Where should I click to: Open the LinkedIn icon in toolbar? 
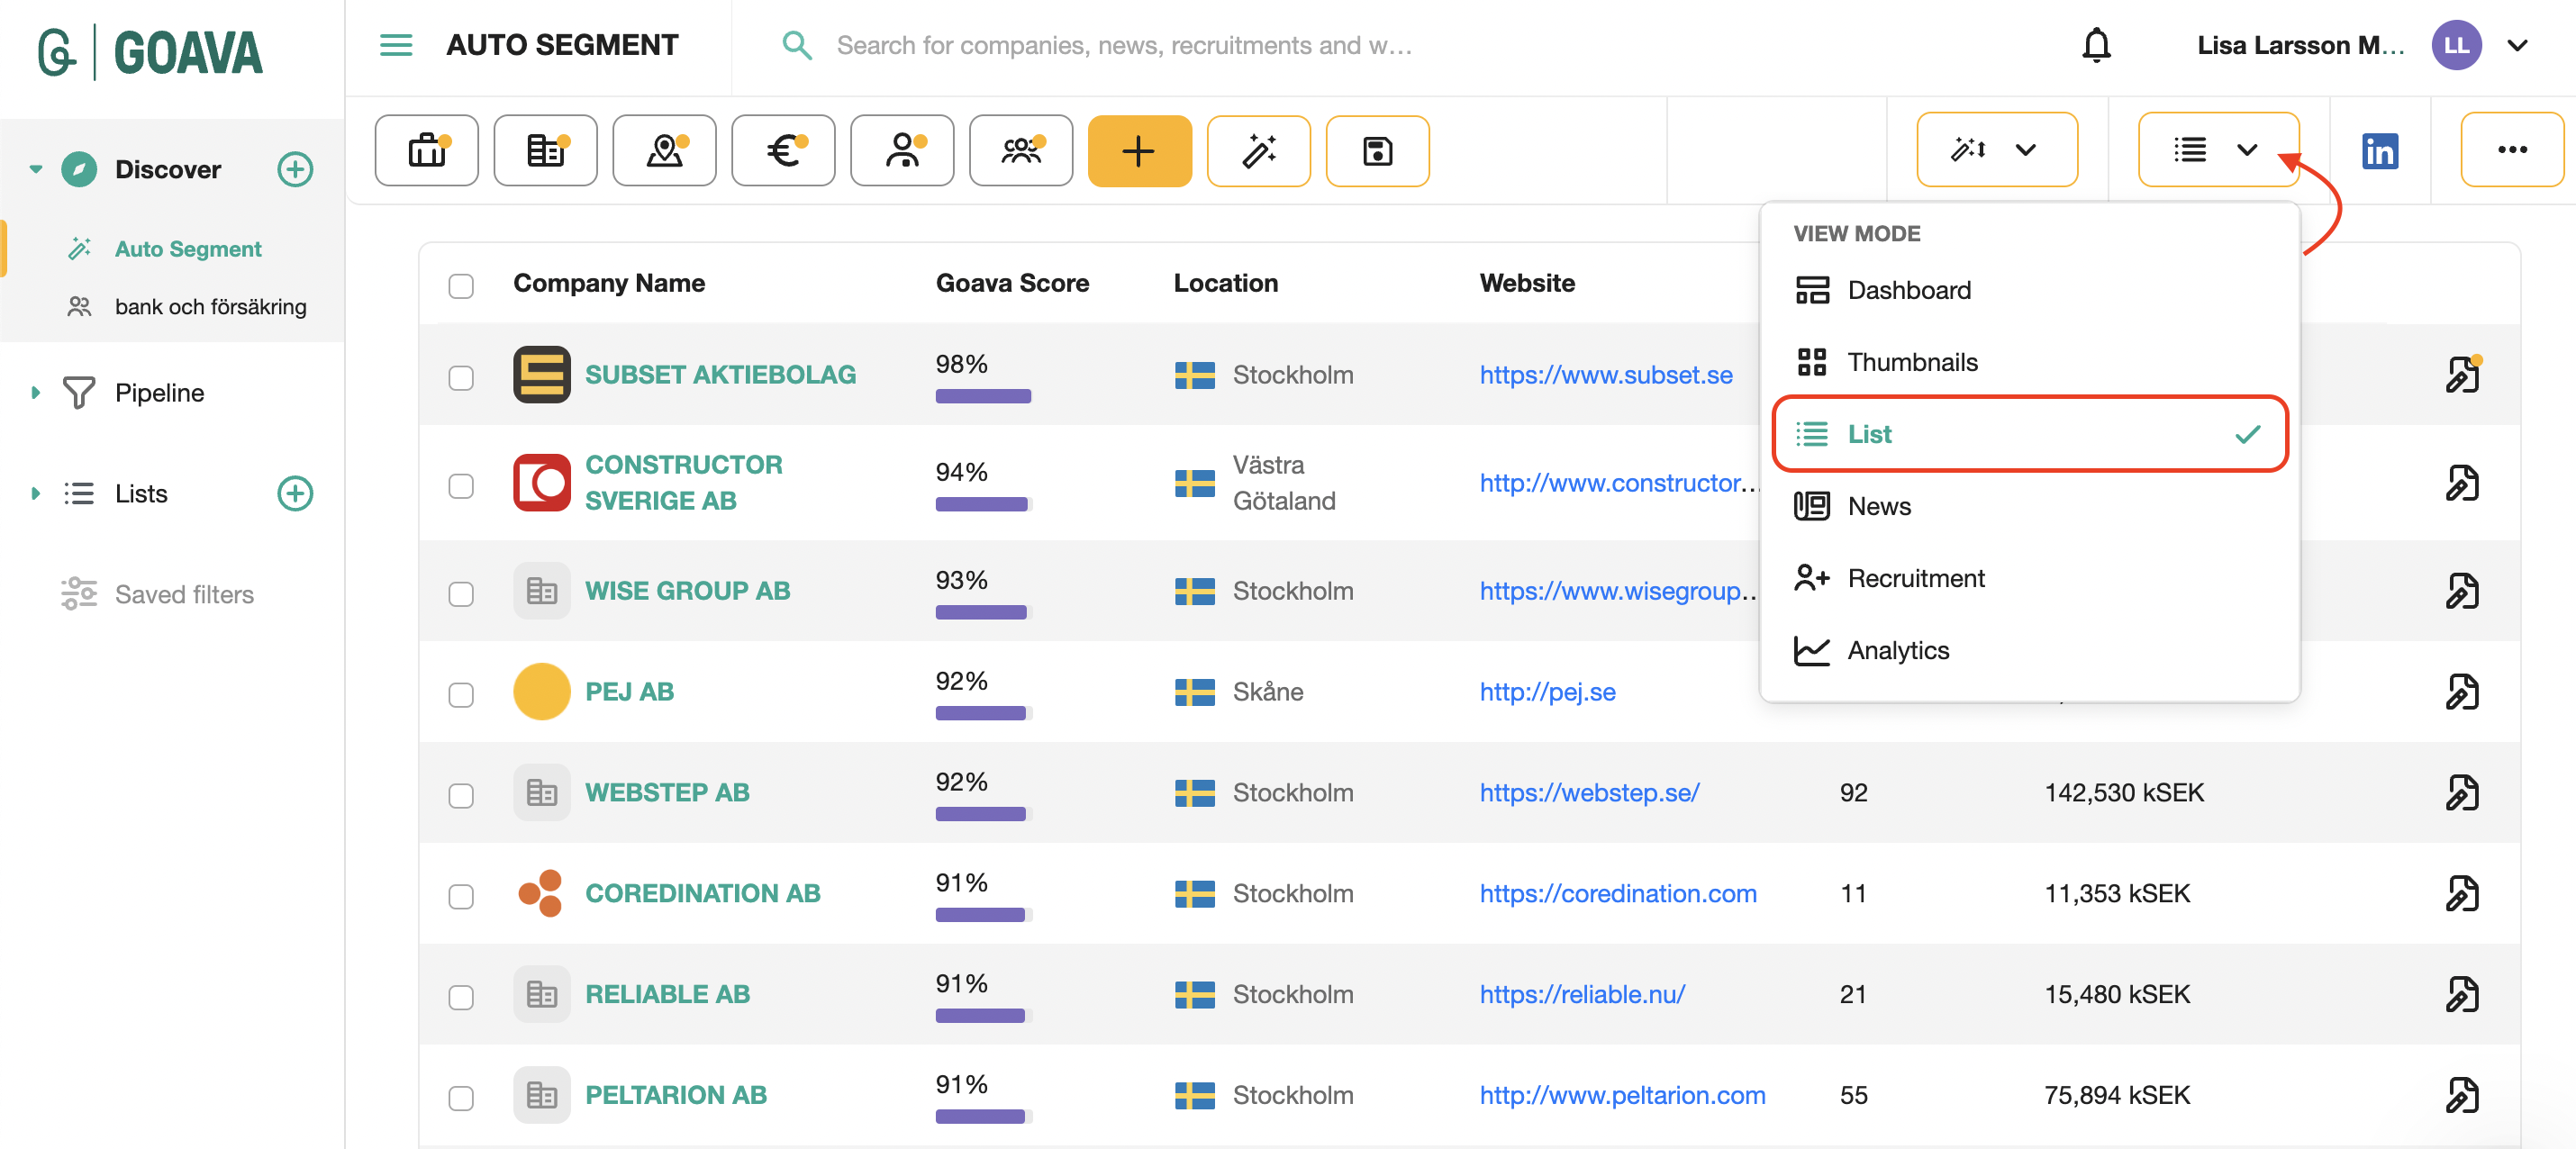pos(2379,151)
